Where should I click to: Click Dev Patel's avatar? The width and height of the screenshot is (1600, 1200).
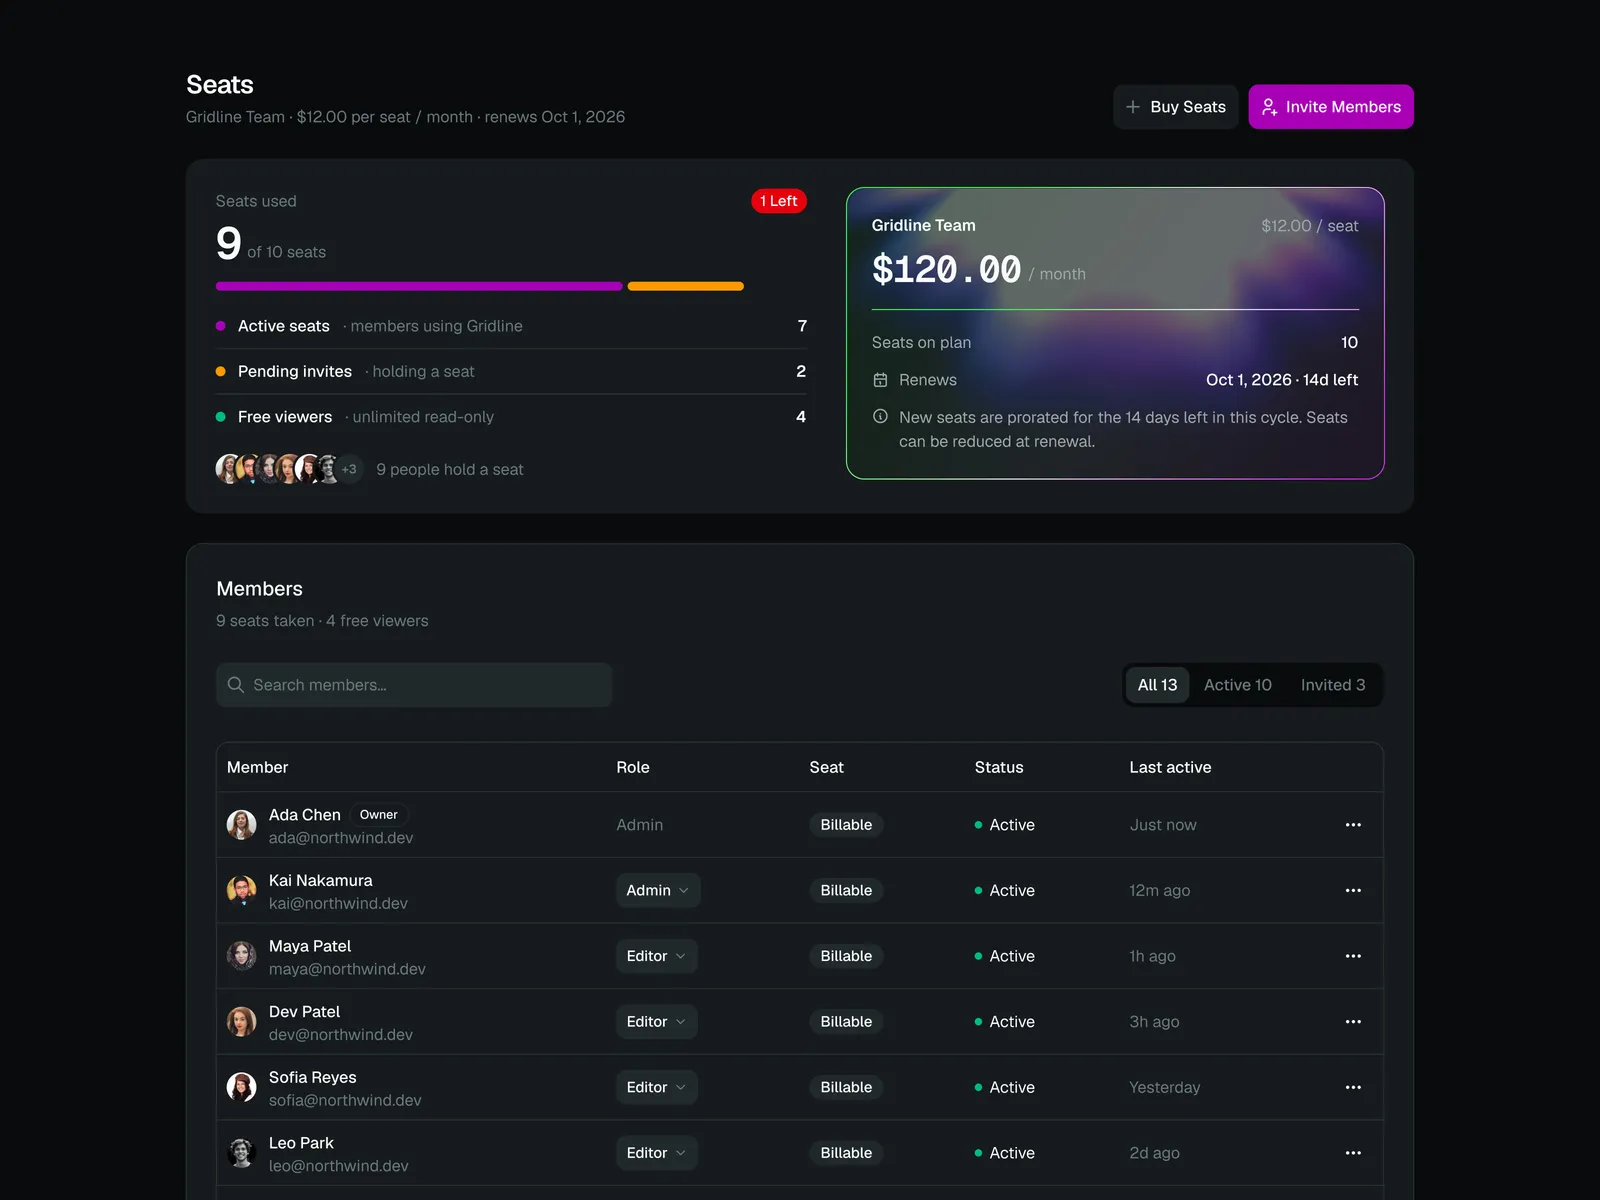tap(241, 1022)
